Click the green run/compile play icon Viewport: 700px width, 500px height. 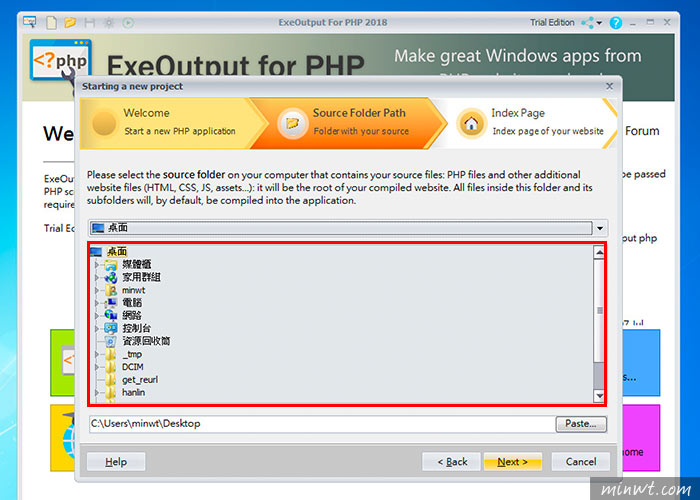(128, 22)
